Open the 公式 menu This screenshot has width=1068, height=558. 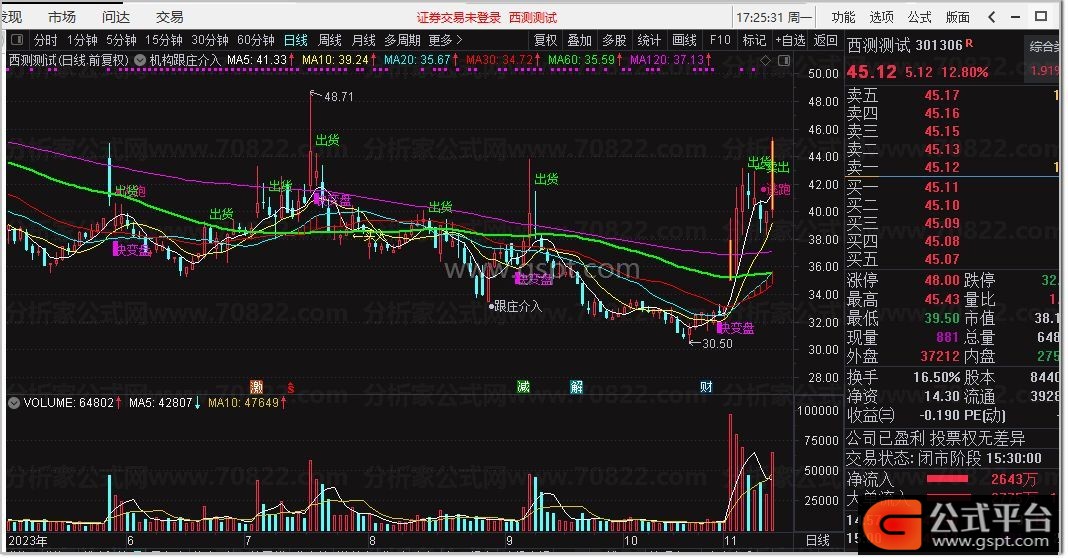(x=920, y=17)
